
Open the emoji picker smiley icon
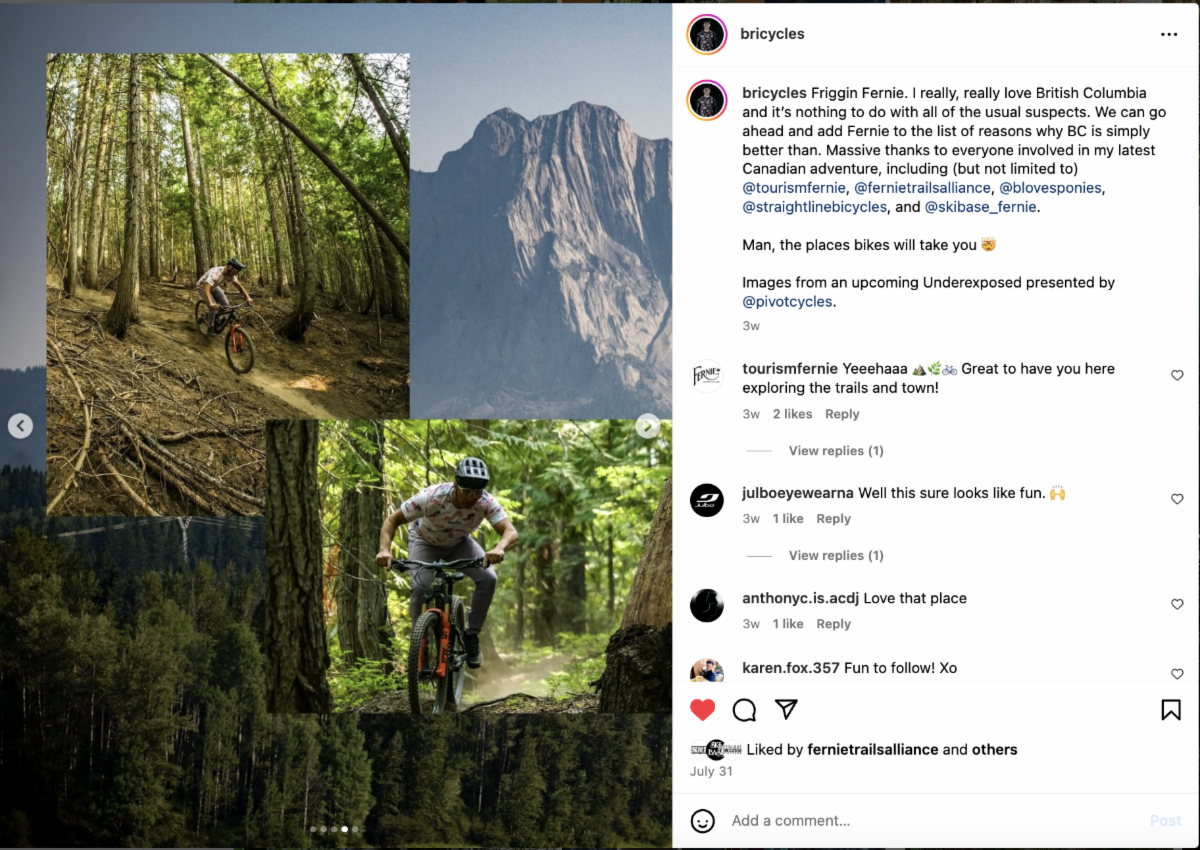[x=703, y=821]
